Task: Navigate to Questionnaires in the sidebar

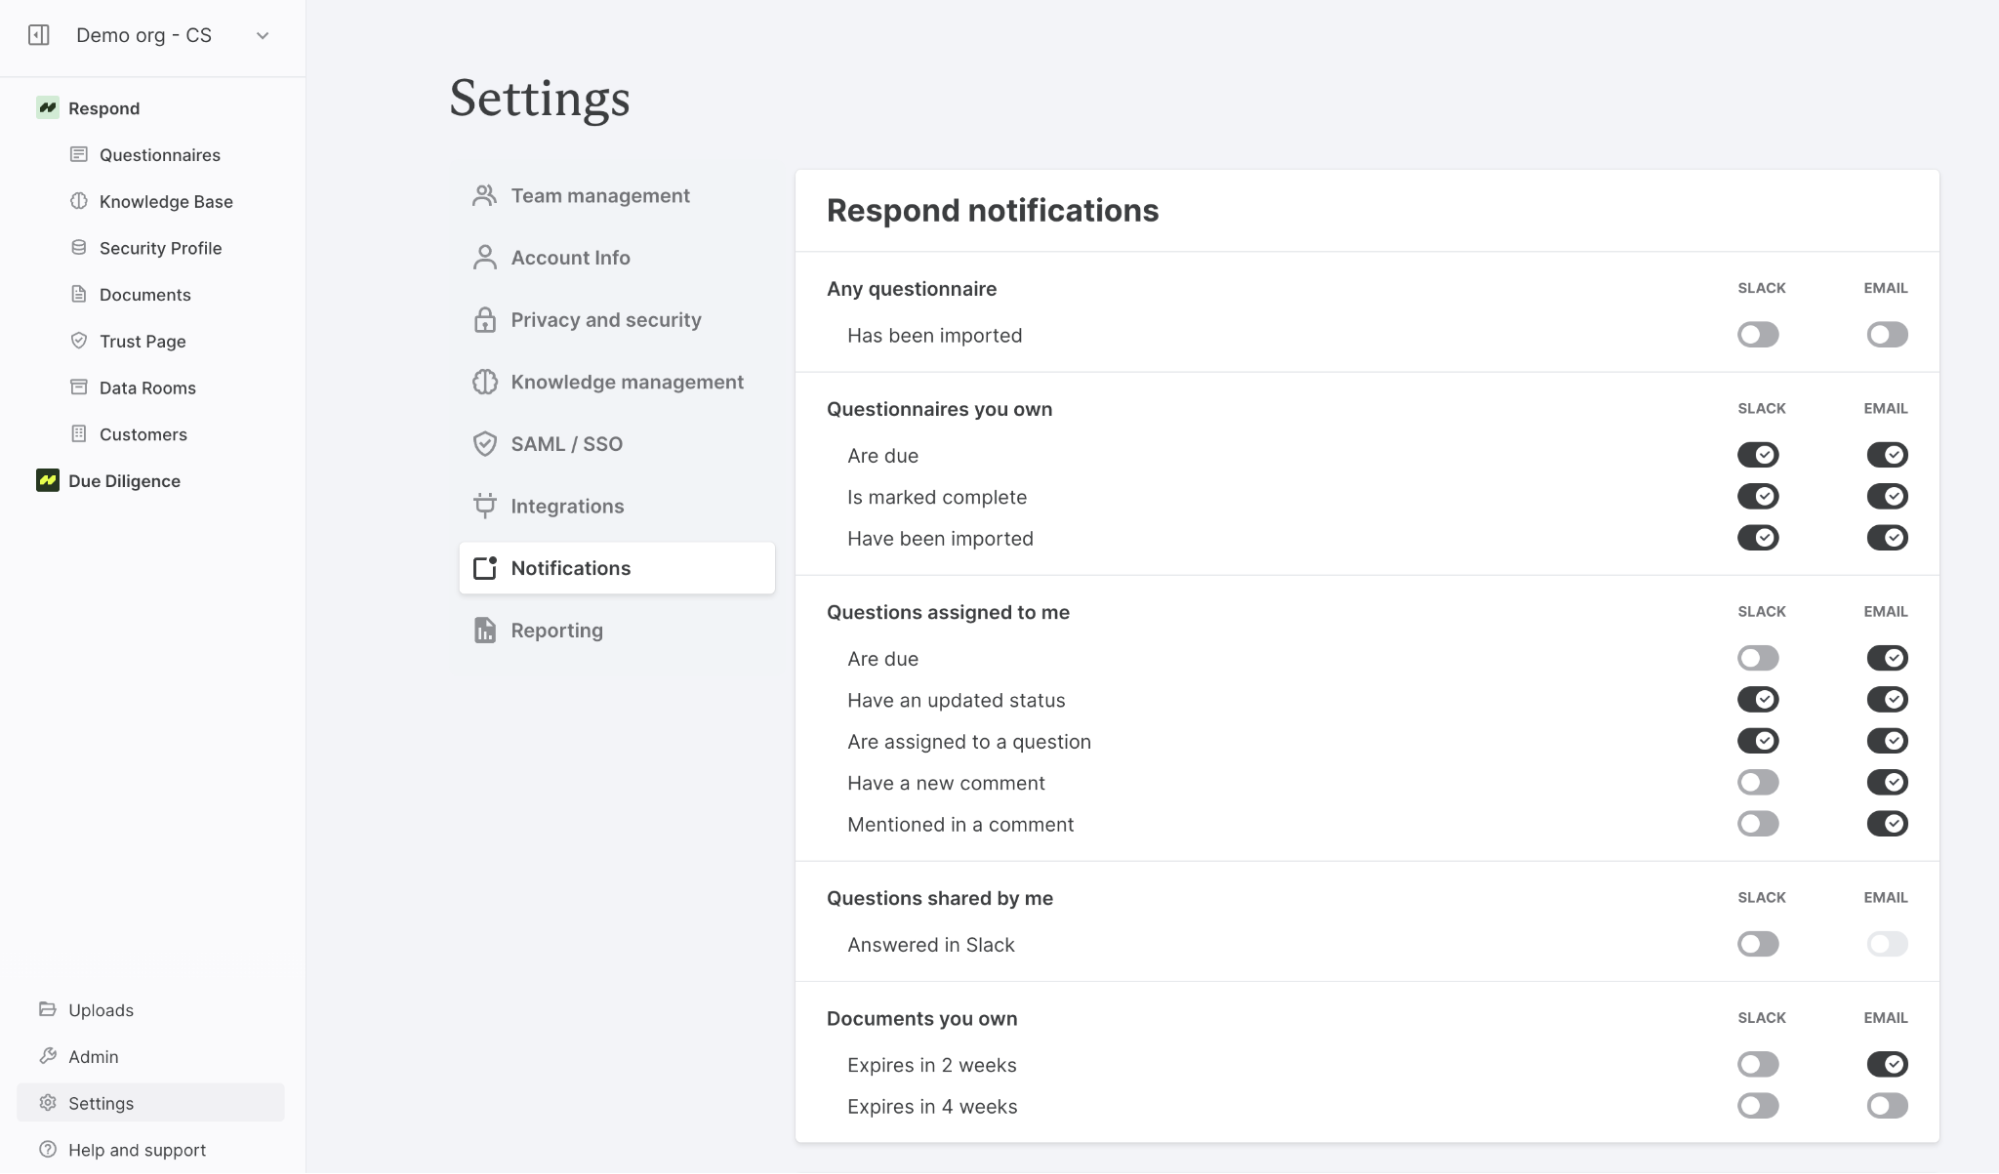Action: pyautogui.click(x=160, y=154)
